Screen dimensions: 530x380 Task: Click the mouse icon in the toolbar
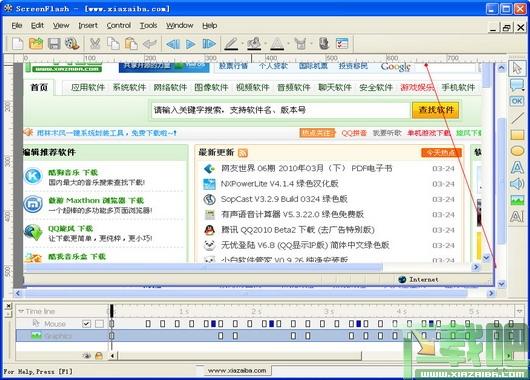(x=324, y=44)
